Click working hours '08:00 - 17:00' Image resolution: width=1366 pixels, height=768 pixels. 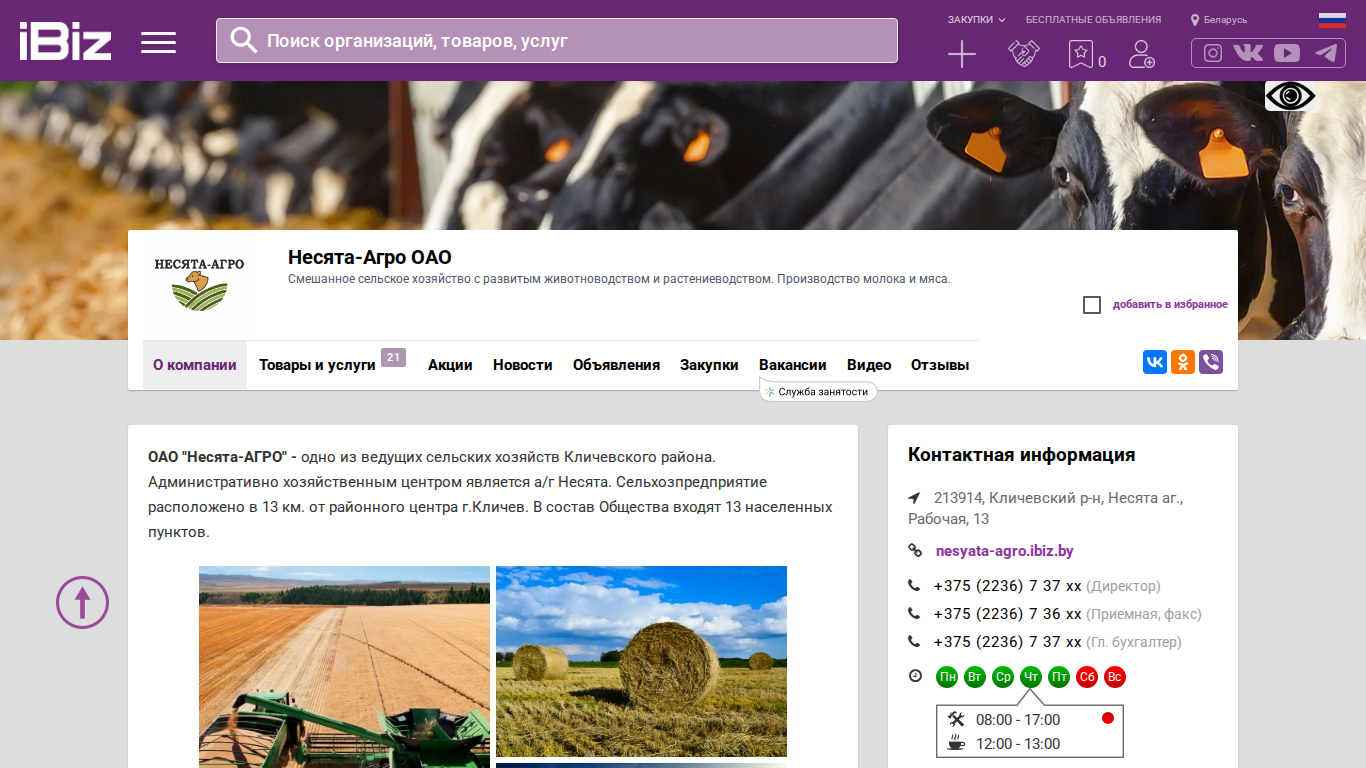coord(1018,720)
